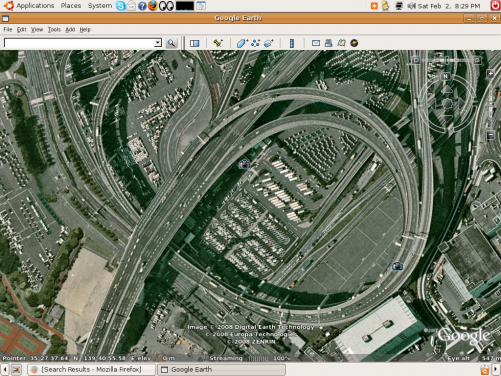Open the Ruler measuring tool
This screenshot has height=376, width=501.
(x=292, y=43)
